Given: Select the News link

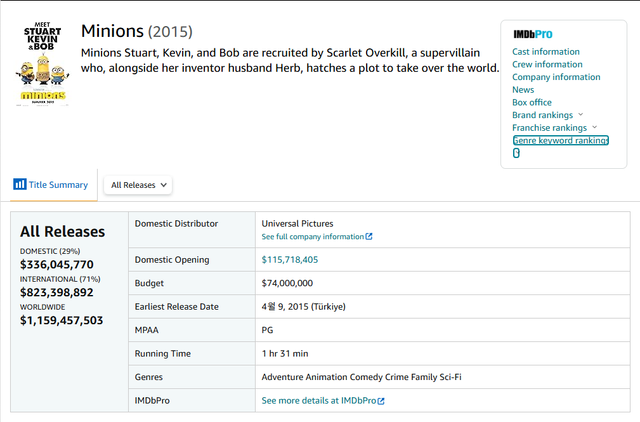Looking at the screenshot, I should pos(522,90).
